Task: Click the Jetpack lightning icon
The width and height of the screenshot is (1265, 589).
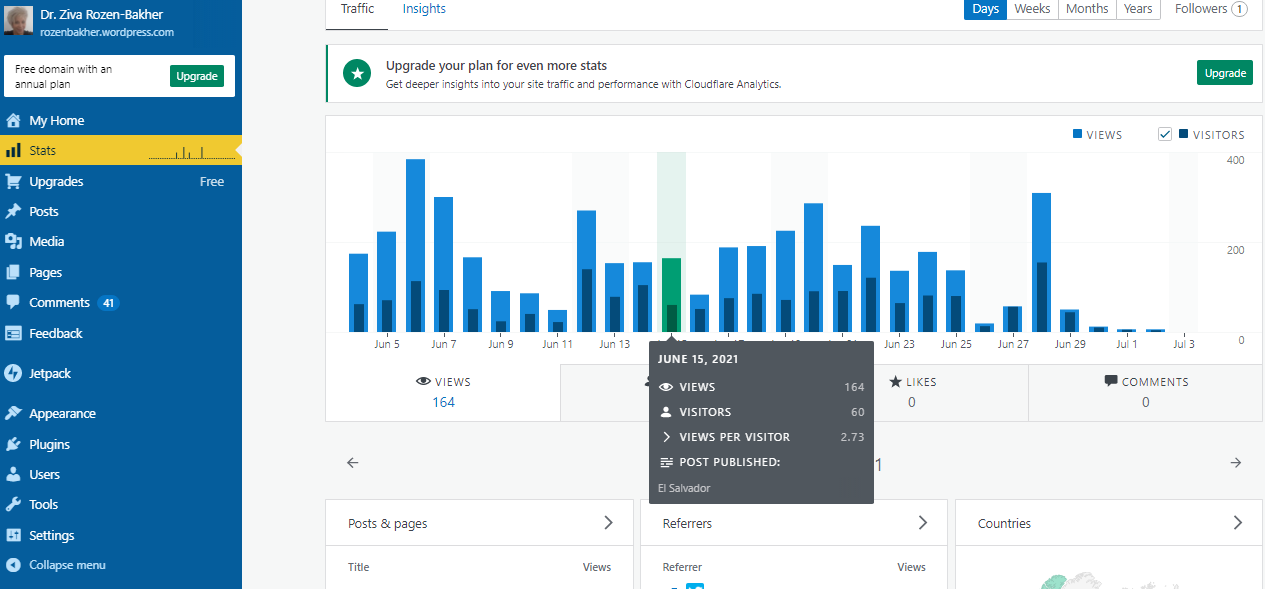Action: [x=13, y=373]
